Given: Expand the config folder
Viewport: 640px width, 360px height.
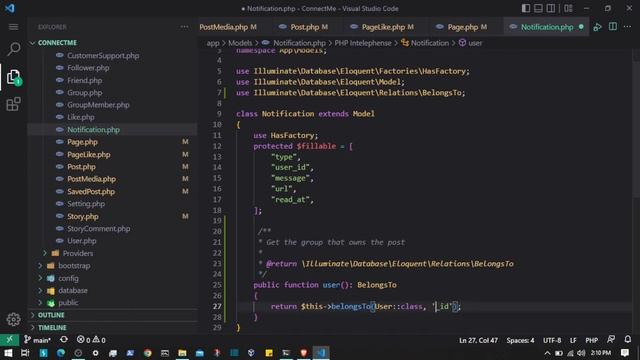Looking at the screenshot, I should [68, 278].
